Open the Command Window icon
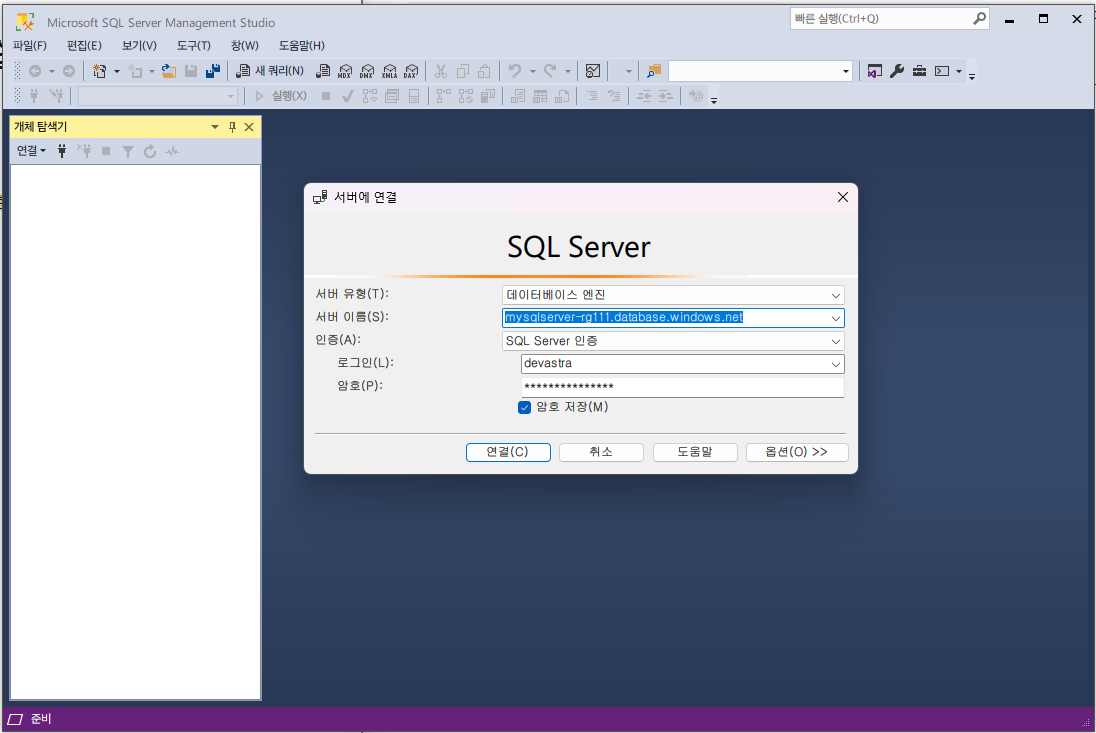 coord(942,71)
